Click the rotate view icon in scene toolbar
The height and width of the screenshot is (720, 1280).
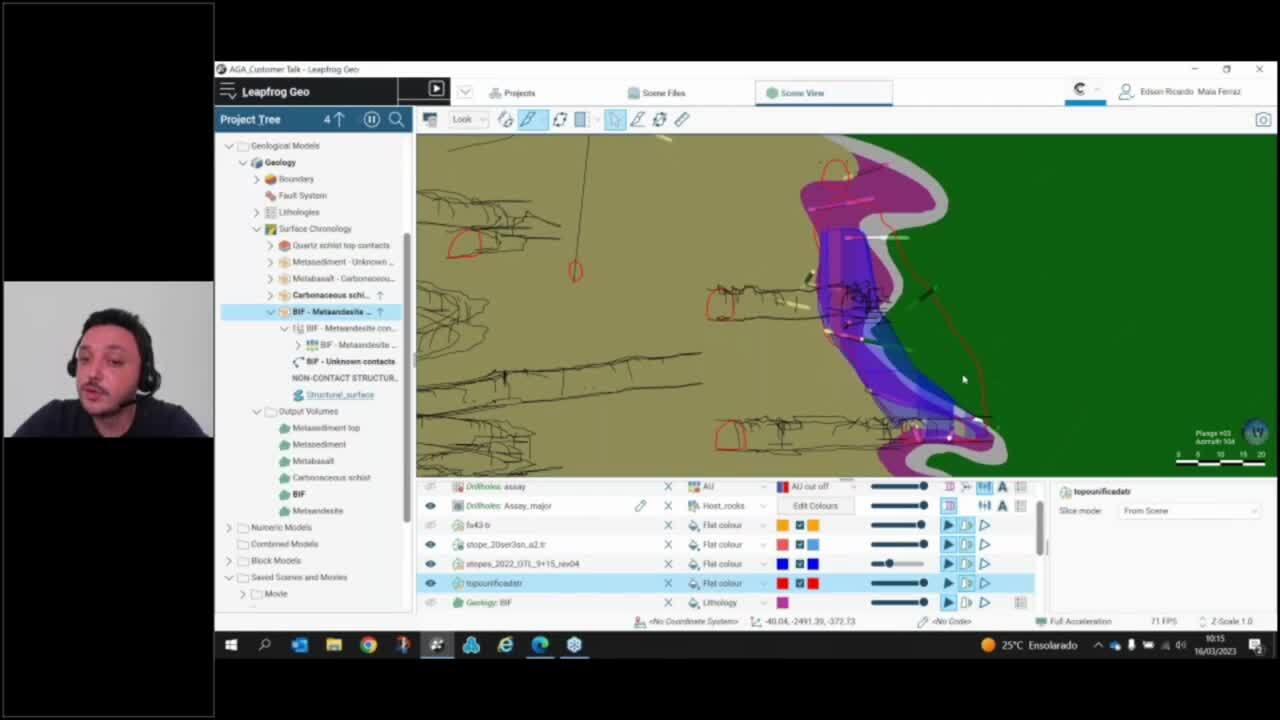click(x=559, y=119)
